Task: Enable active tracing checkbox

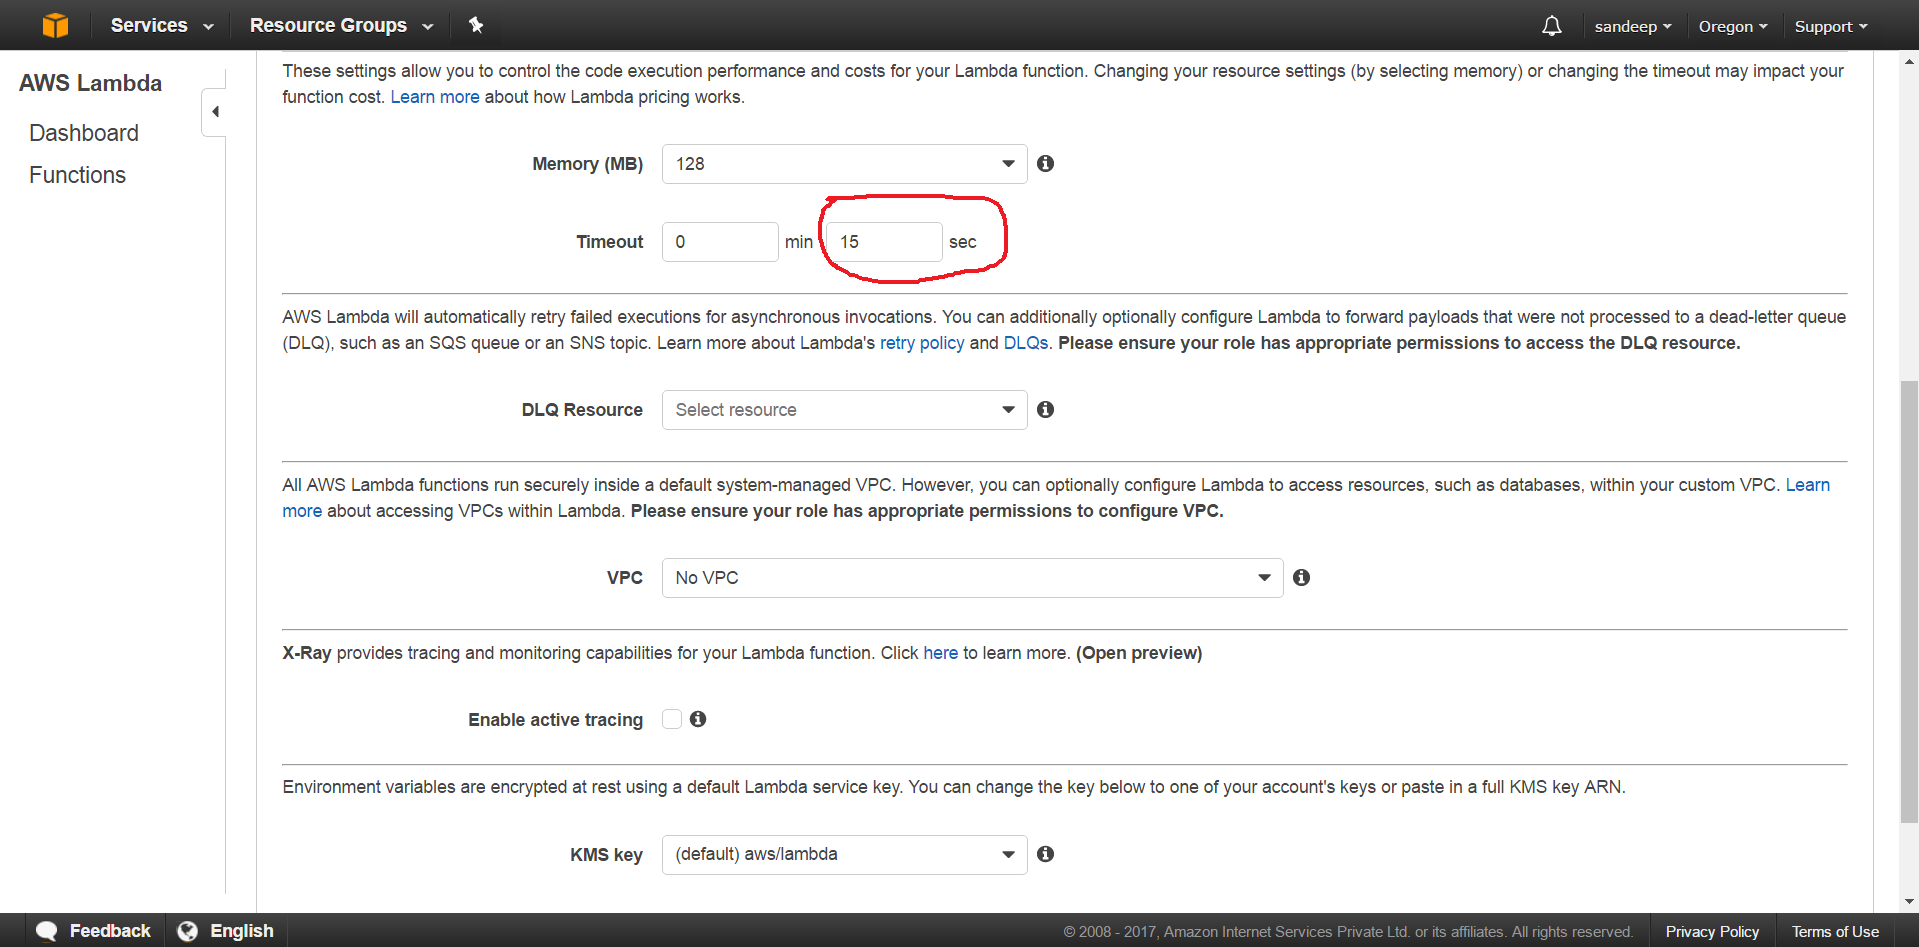Action: [672, 719]
